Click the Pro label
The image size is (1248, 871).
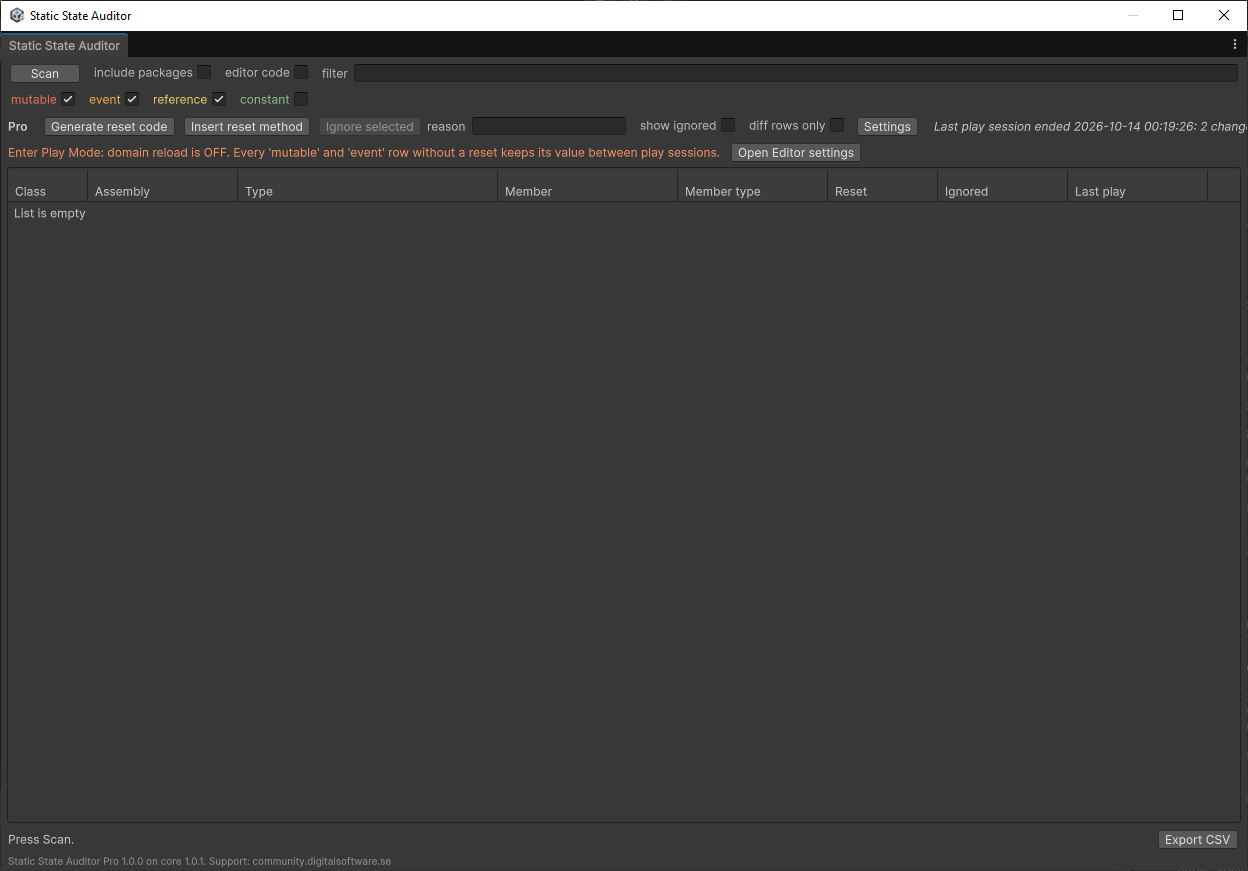click(x=18, y=126)
